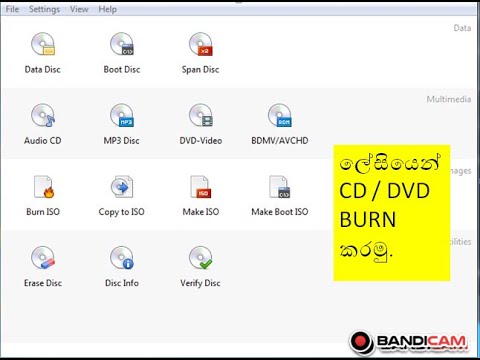Choose the BDMV/AVCHD disc icon

coord(280,115)
